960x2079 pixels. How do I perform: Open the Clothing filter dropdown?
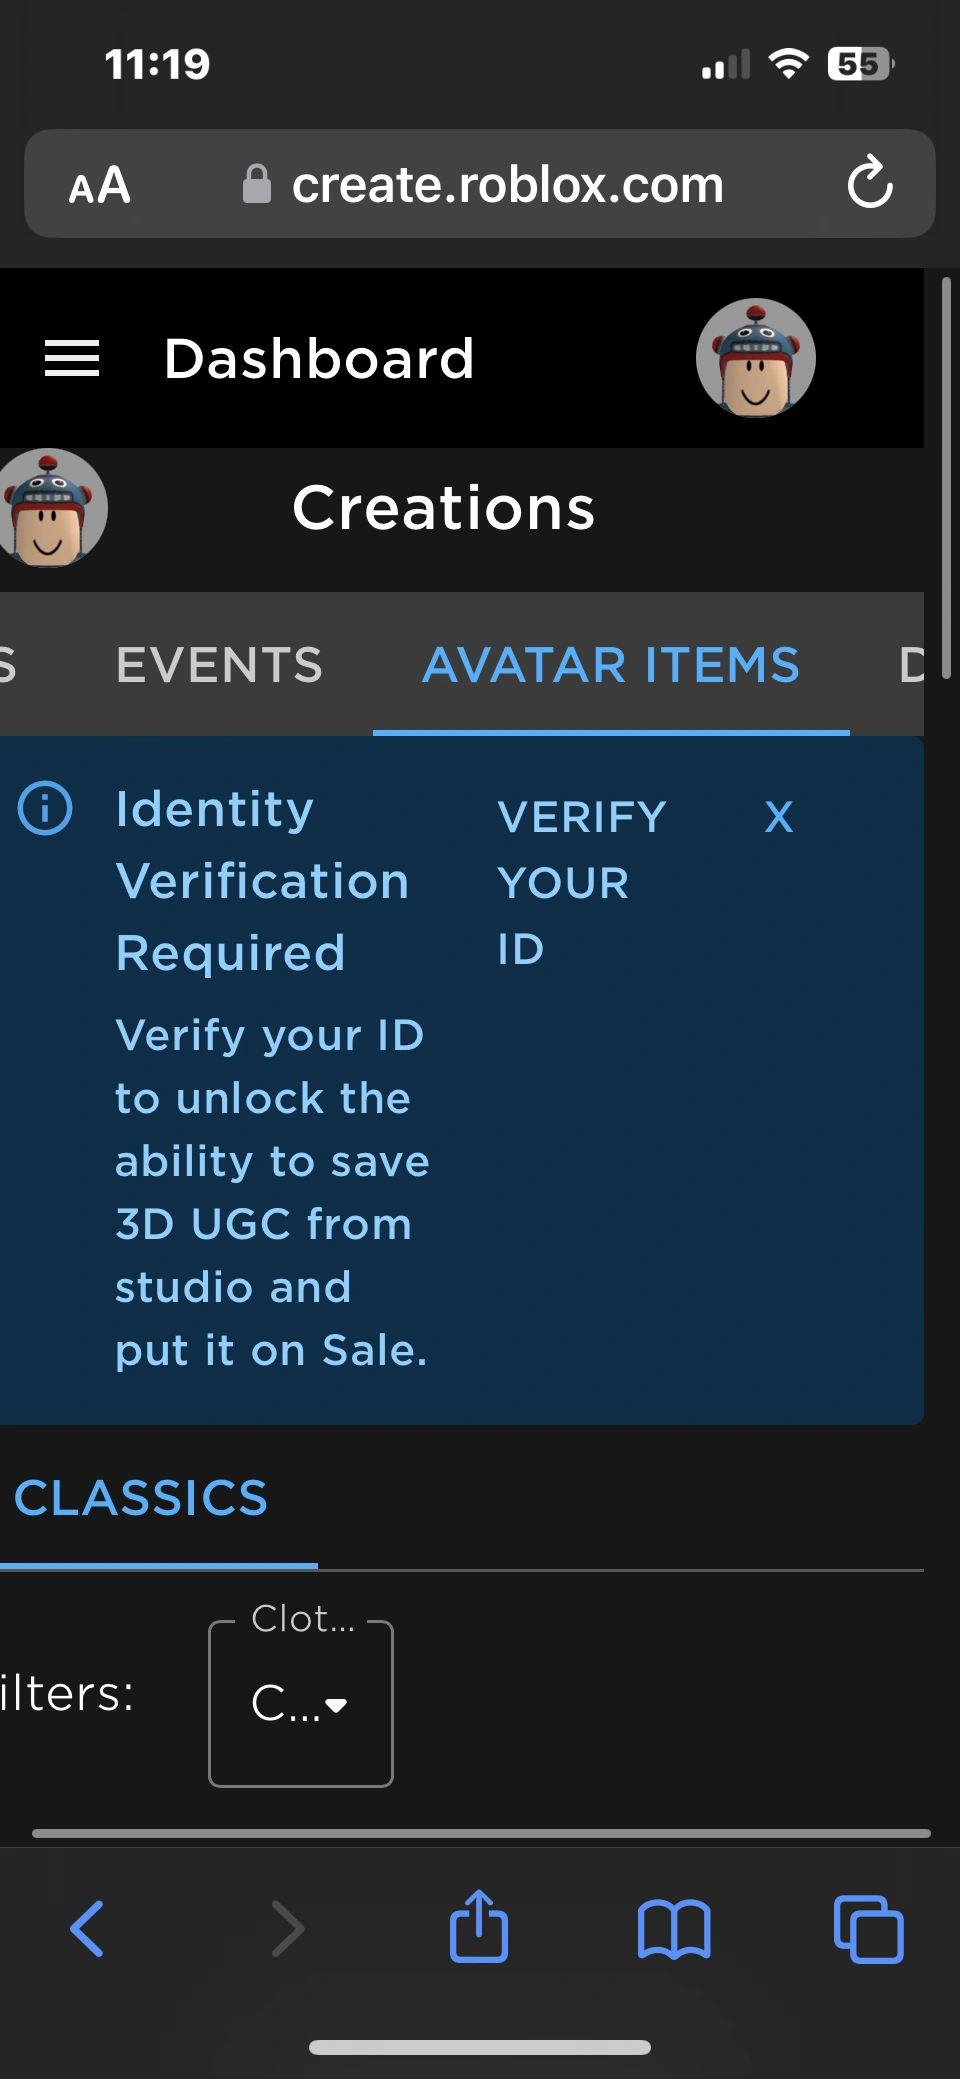(x=300, y=1704)
